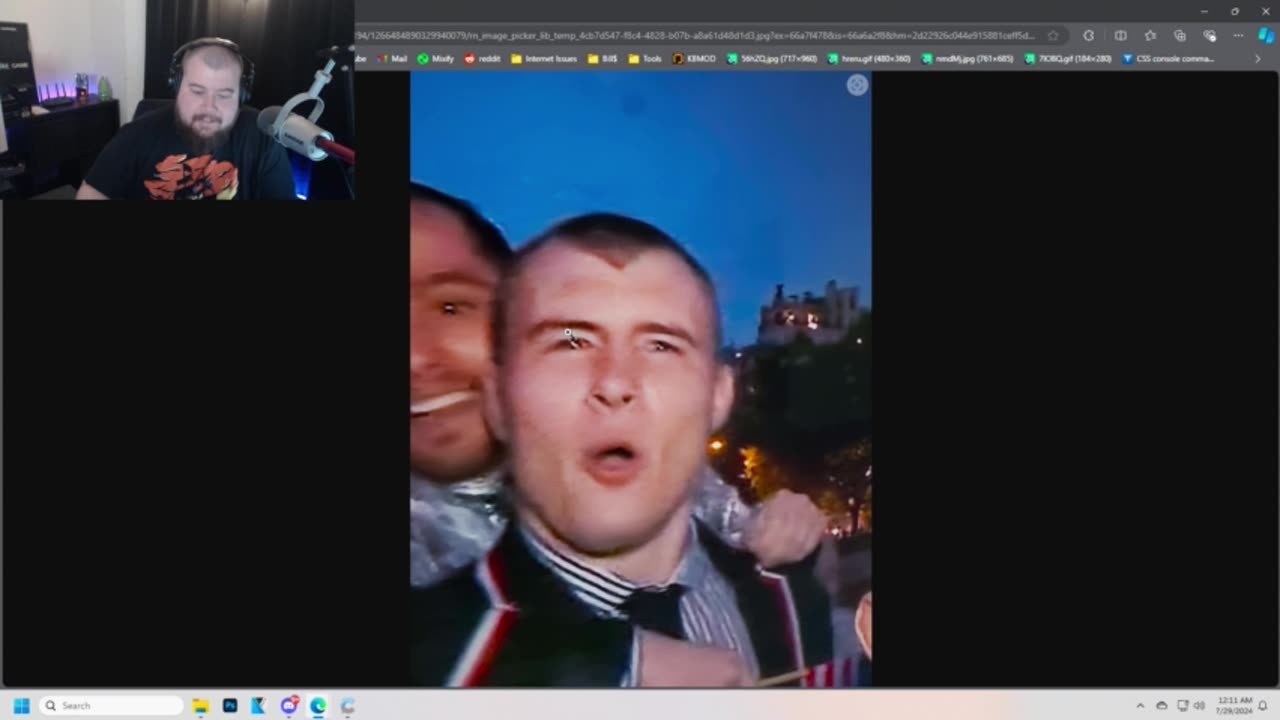Image resolution: width=1280 pixels, height=720 pixels.
Task: Open the volume speaker tray icon
Action: [1199, 705]
